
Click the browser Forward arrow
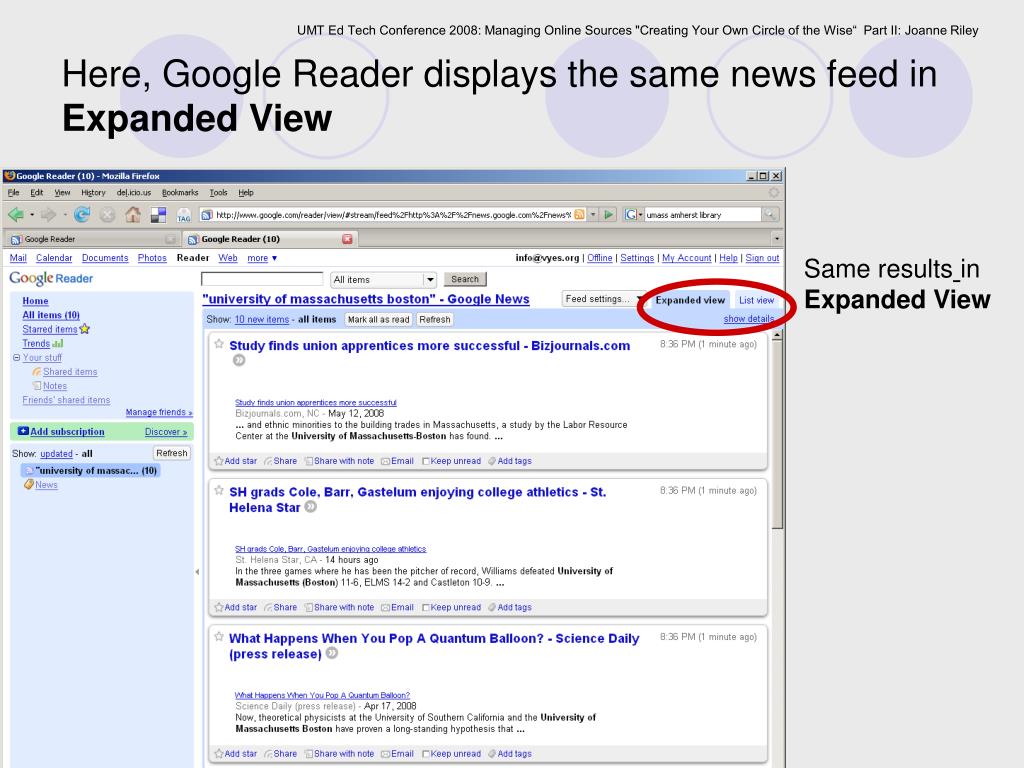(48, 214)
